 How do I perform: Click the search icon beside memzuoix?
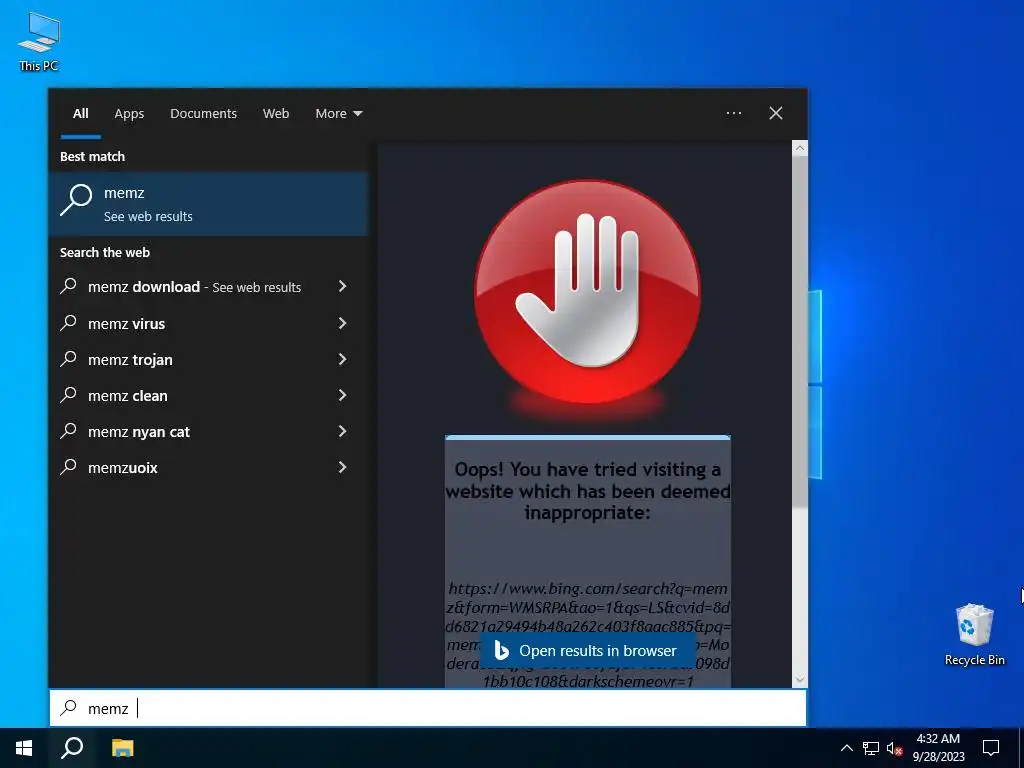point(69,467)
